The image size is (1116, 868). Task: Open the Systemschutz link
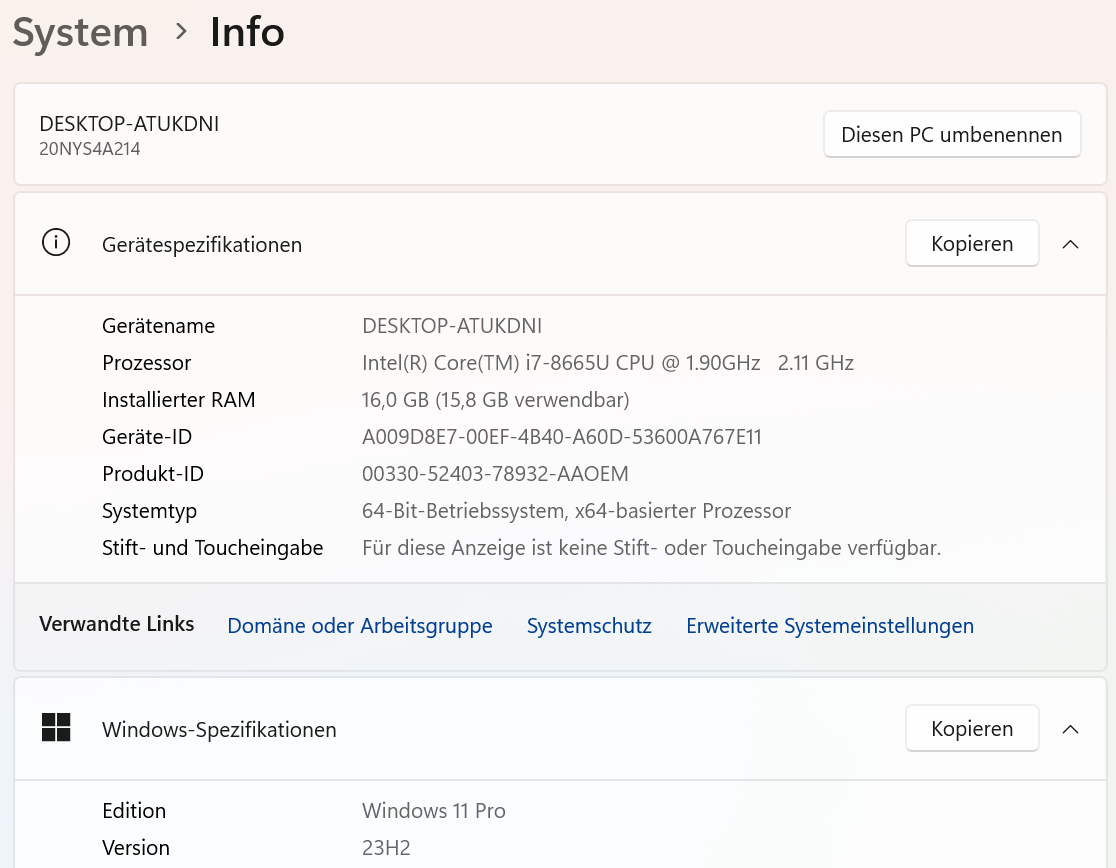coord(589,625)
